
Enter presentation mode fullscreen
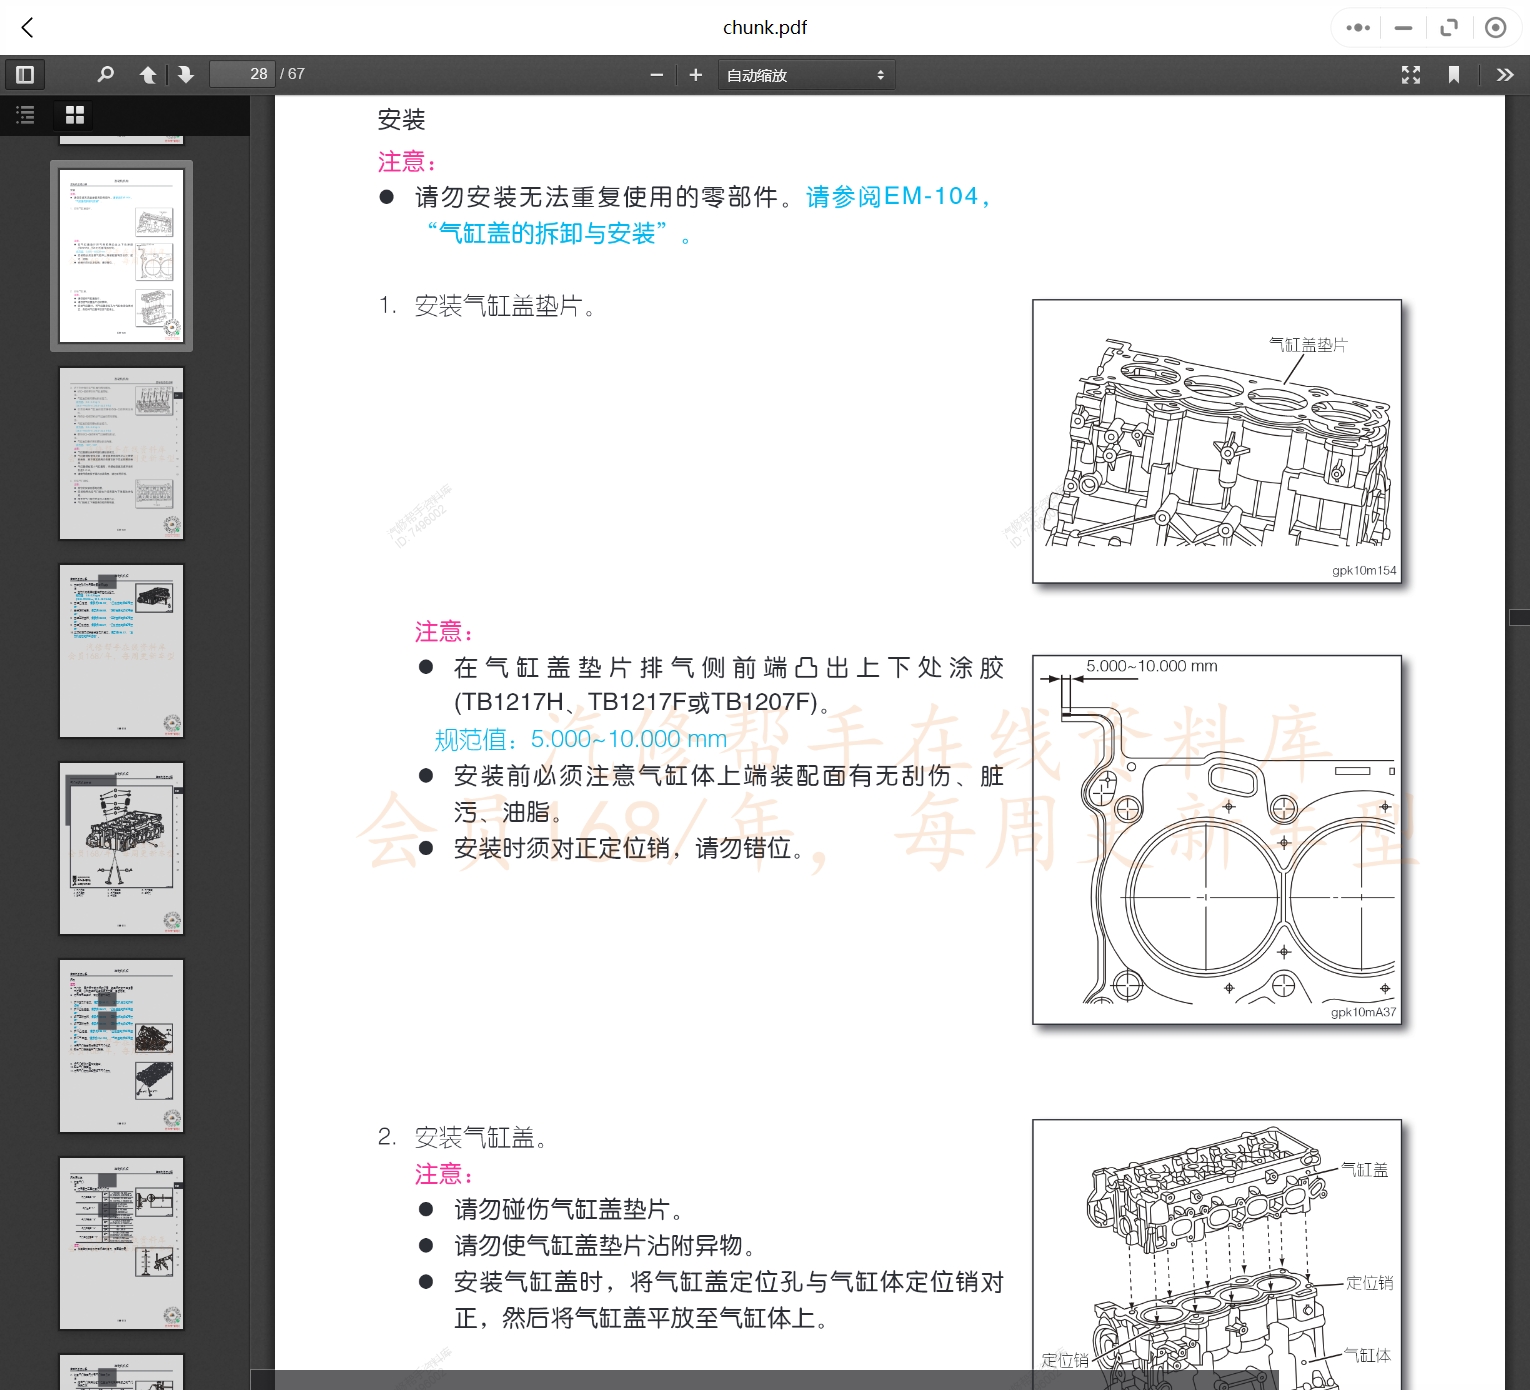(x=1410, y=74)
